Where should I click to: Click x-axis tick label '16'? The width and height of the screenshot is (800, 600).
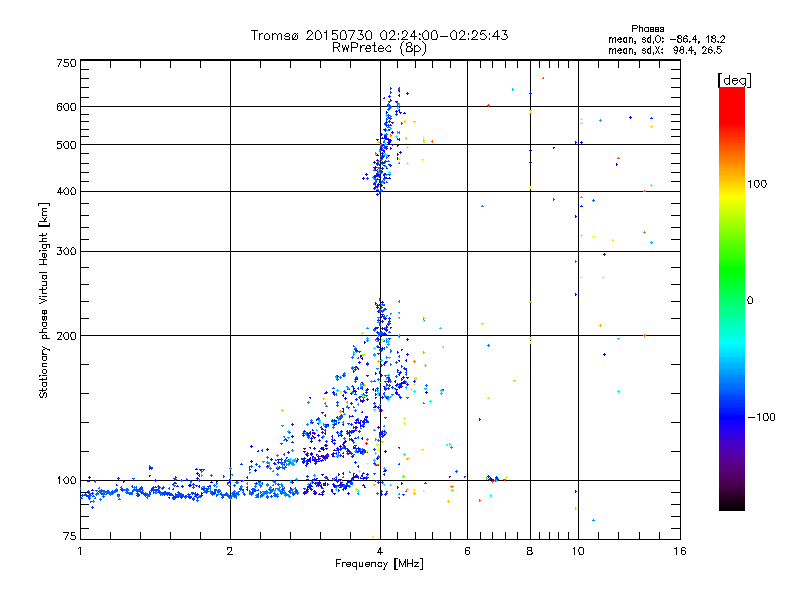[680, 551]
